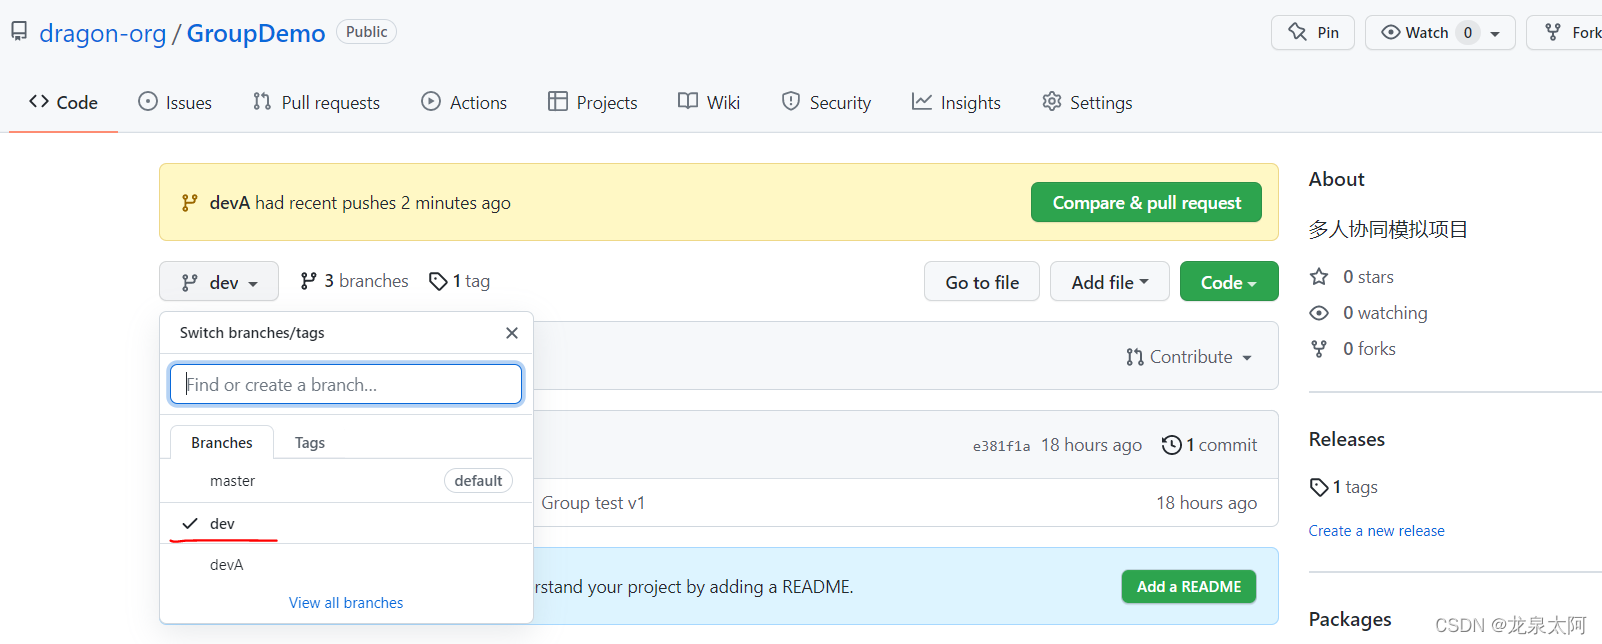Open the repository Settings tab
Image resolution: width=1602 pixels, height=644 pixels.
(1087, 102)
